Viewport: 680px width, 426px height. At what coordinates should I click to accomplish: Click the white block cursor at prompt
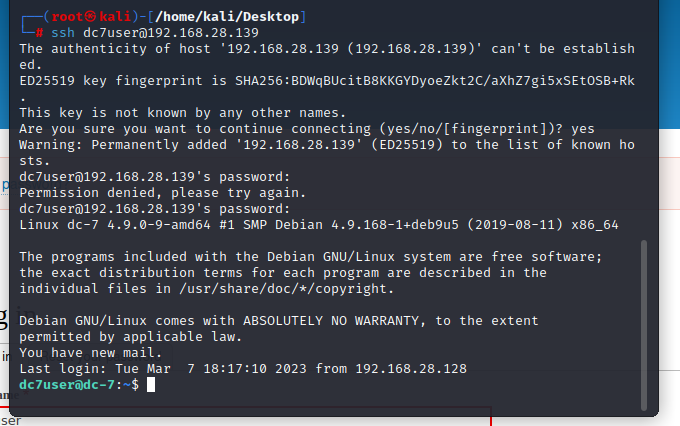[x=151, y=385]
